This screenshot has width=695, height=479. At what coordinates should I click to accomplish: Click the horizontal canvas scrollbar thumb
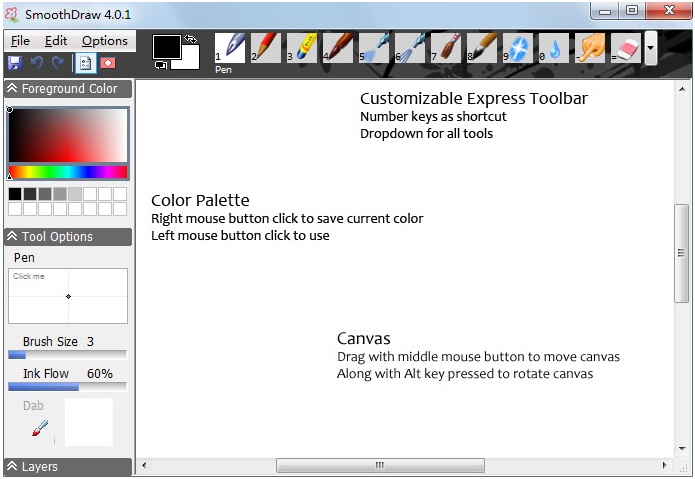379,465
